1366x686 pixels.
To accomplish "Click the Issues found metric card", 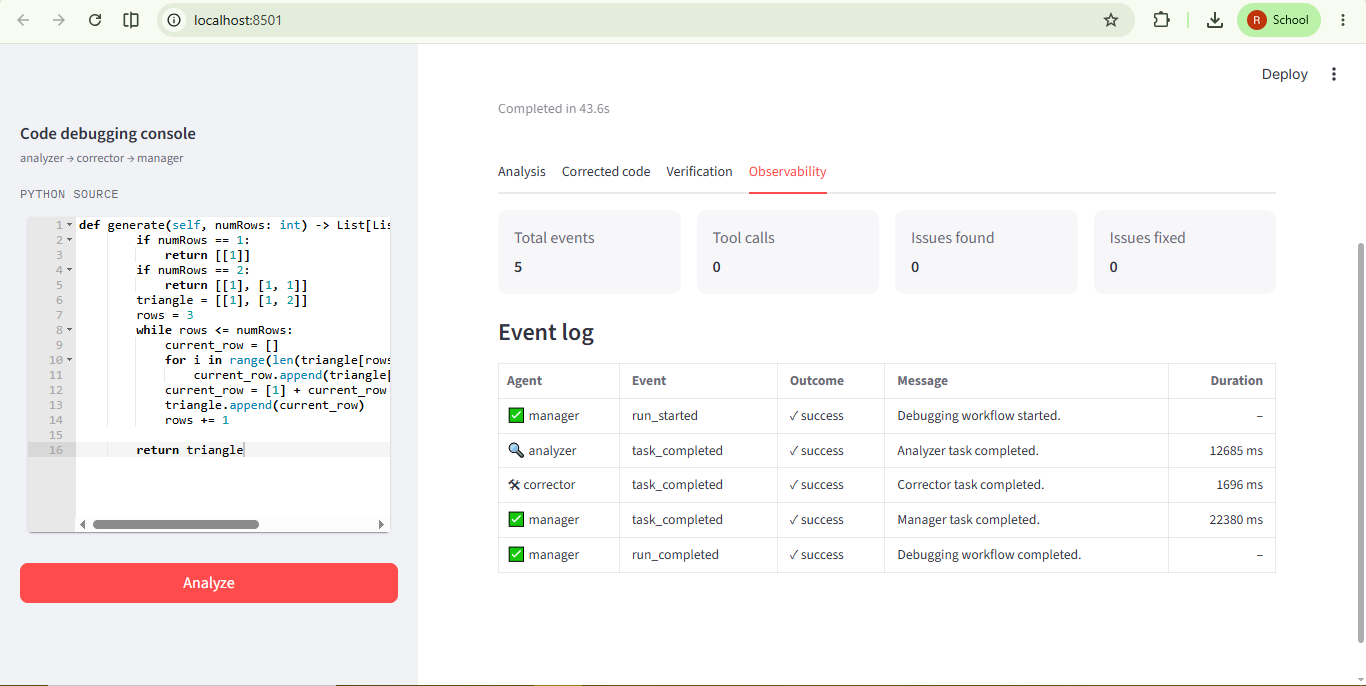I will pyautogui.click(x=986, y=252).
